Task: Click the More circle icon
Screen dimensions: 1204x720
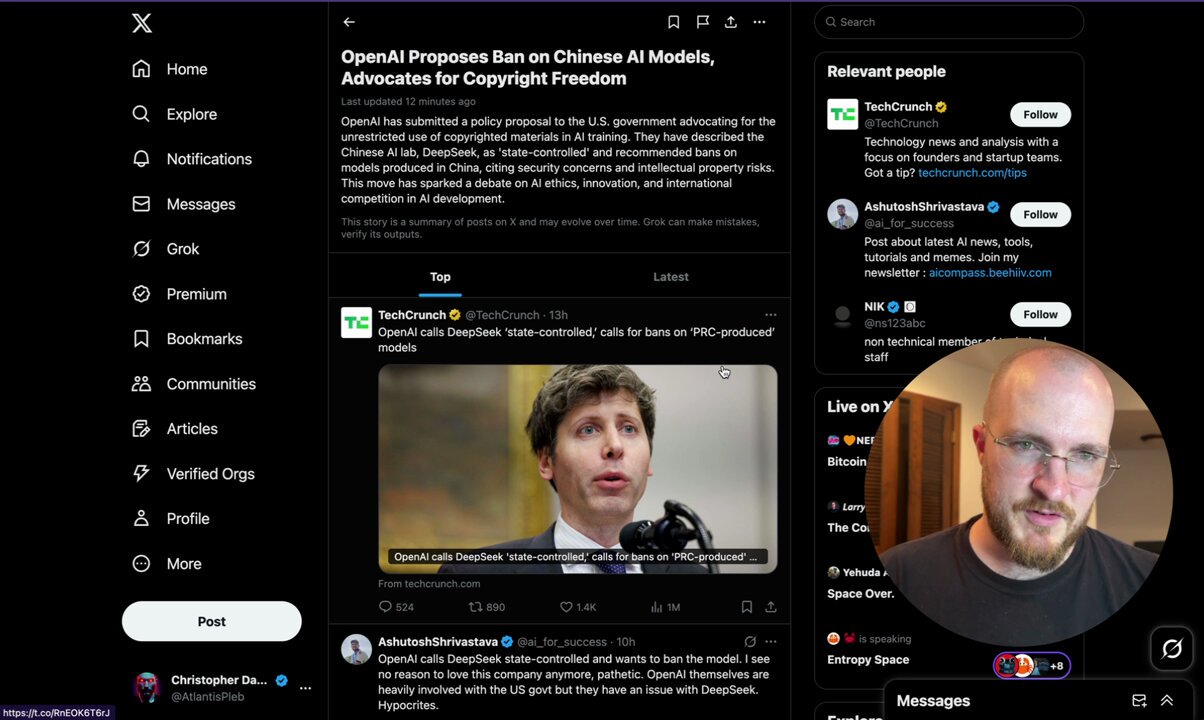Action: (141, 564)
